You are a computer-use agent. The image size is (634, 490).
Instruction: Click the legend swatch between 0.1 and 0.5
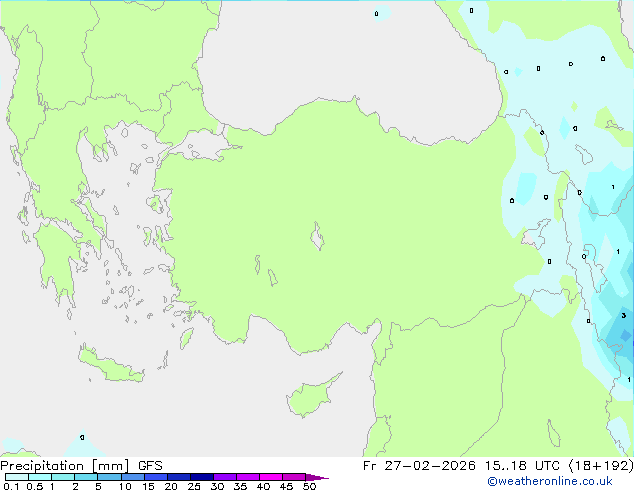coord(17,477)
